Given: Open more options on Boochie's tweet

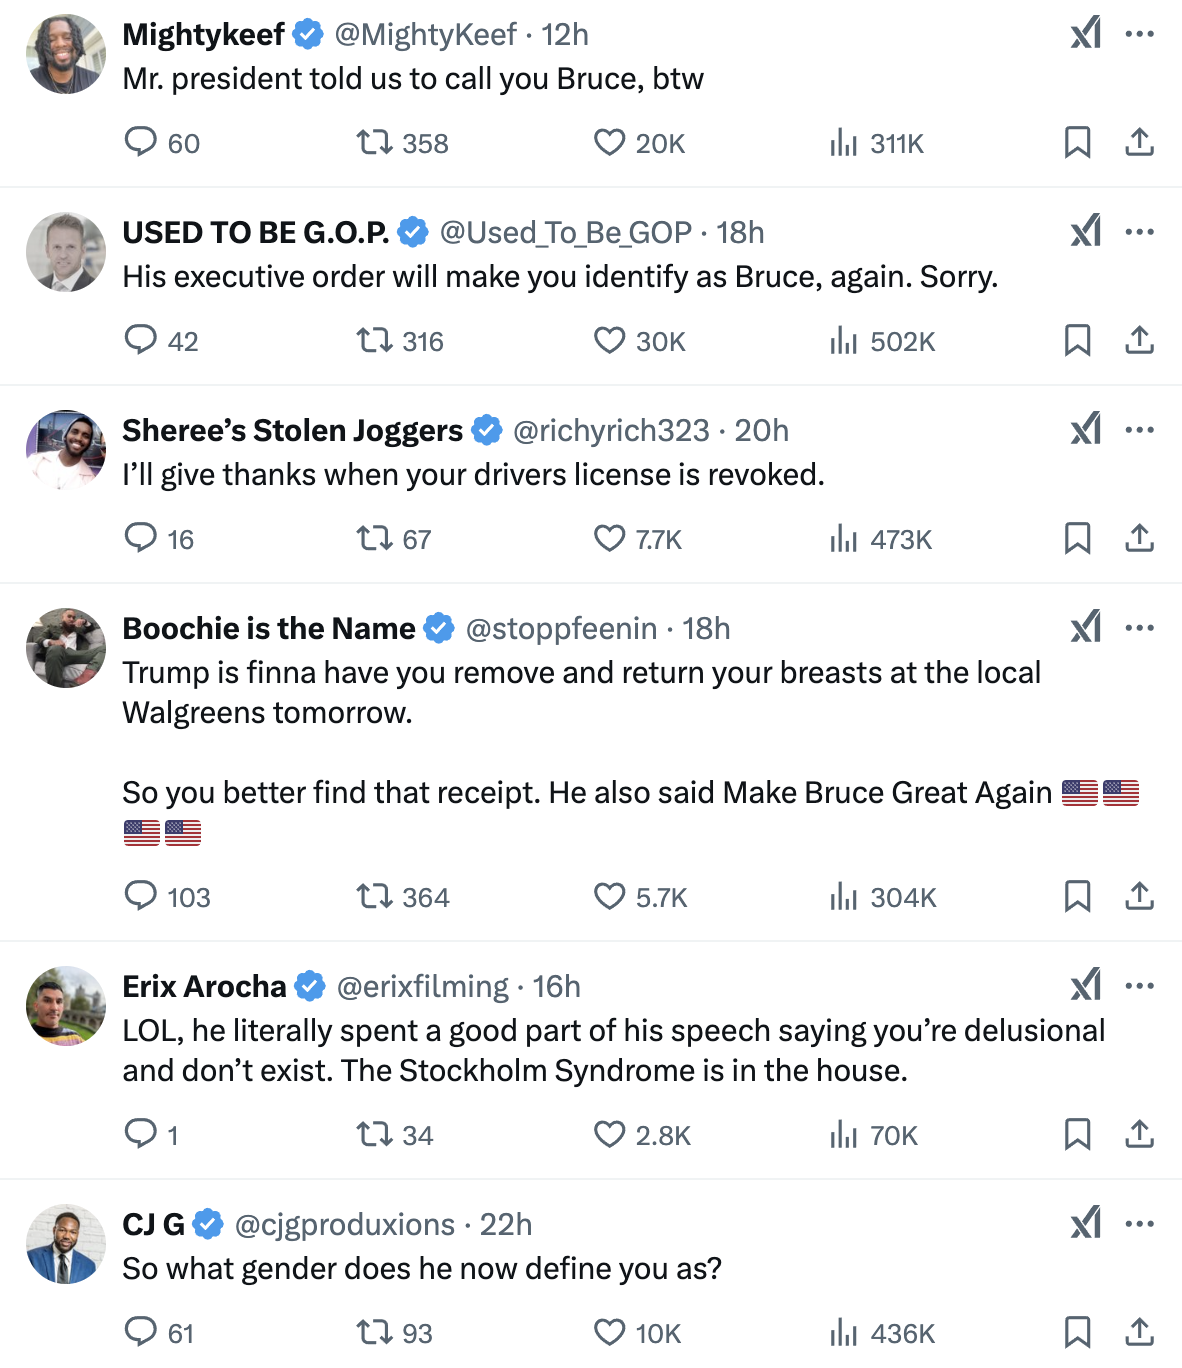Looking at the screenshot, I should [1140, 628].
